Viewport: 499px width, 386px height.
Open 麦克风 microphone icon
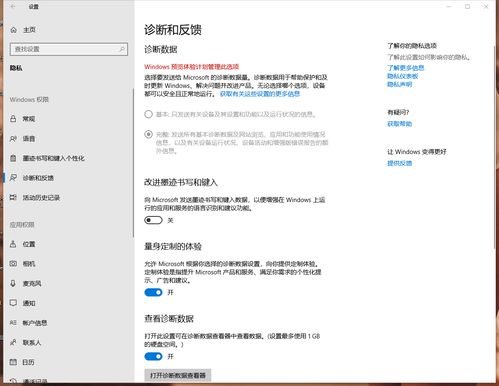click(13, 283)
